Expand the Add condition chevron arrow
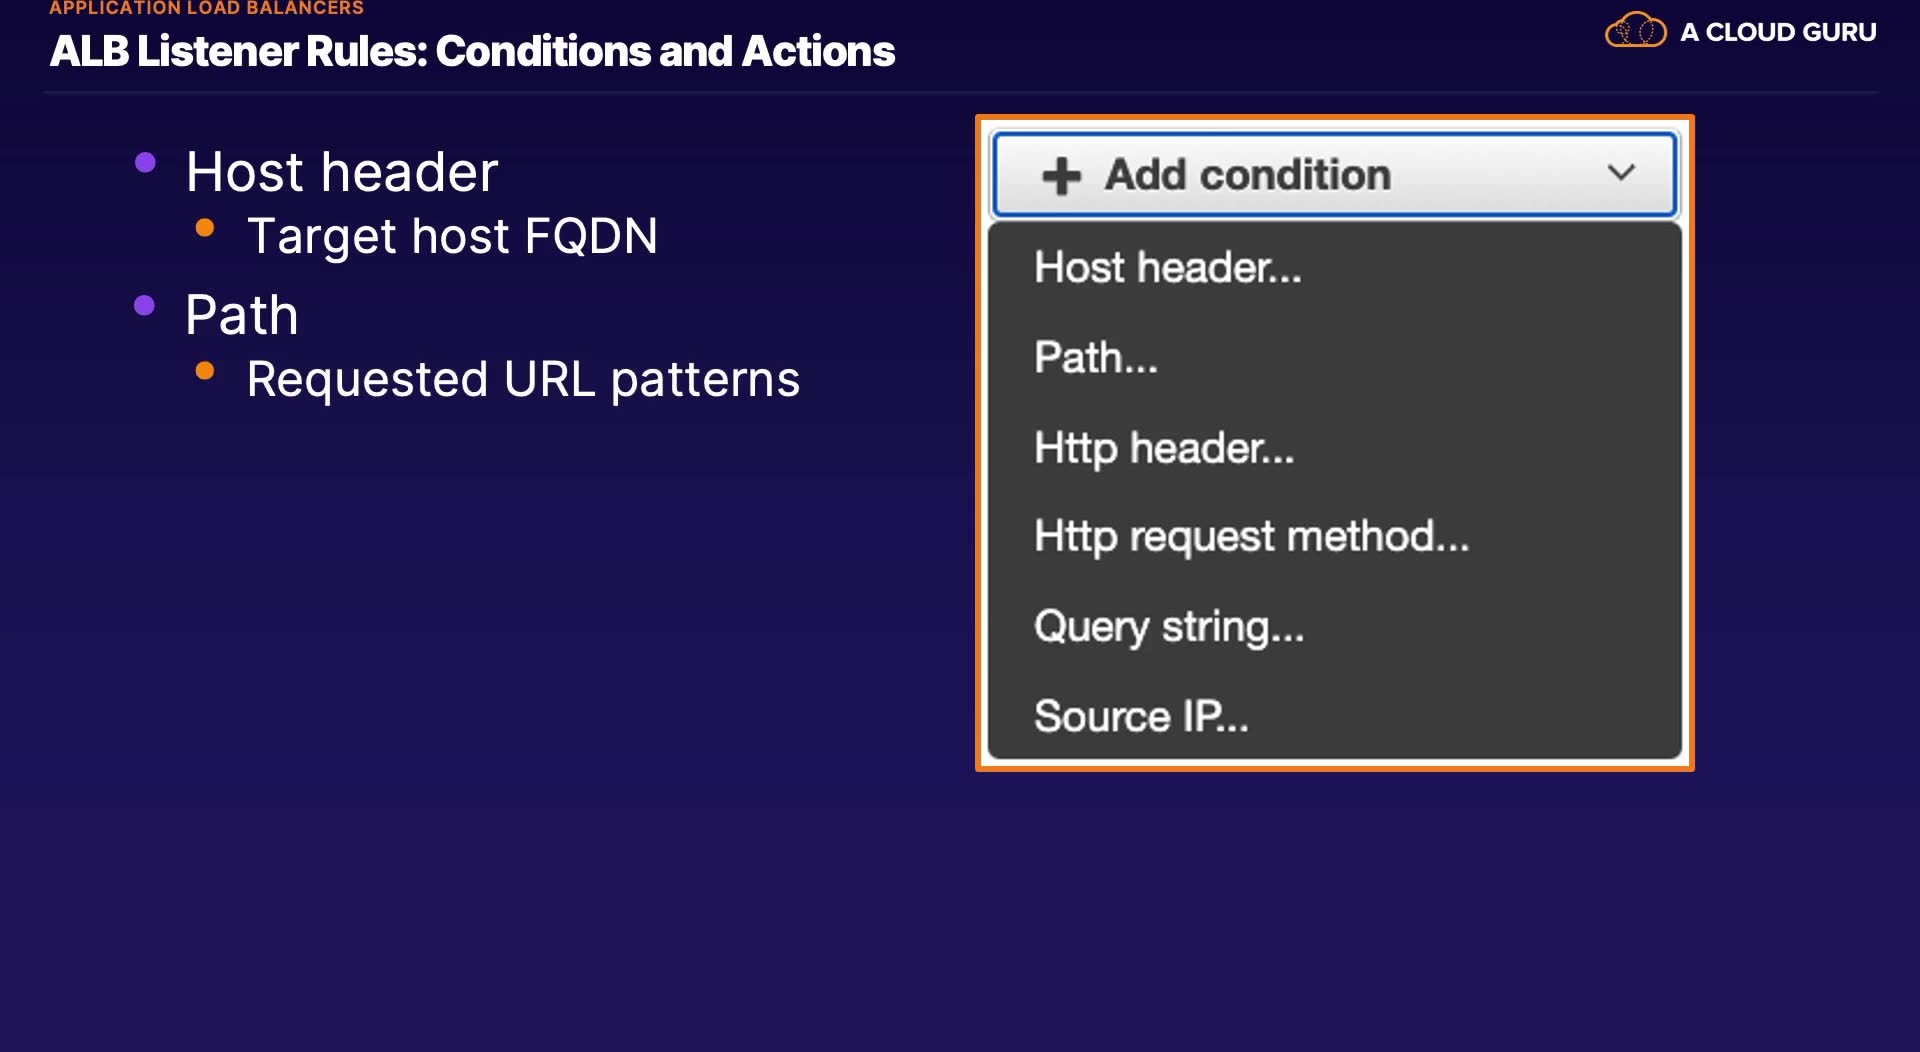Screen dimensions: 1920x1052 pos(1621,173)
